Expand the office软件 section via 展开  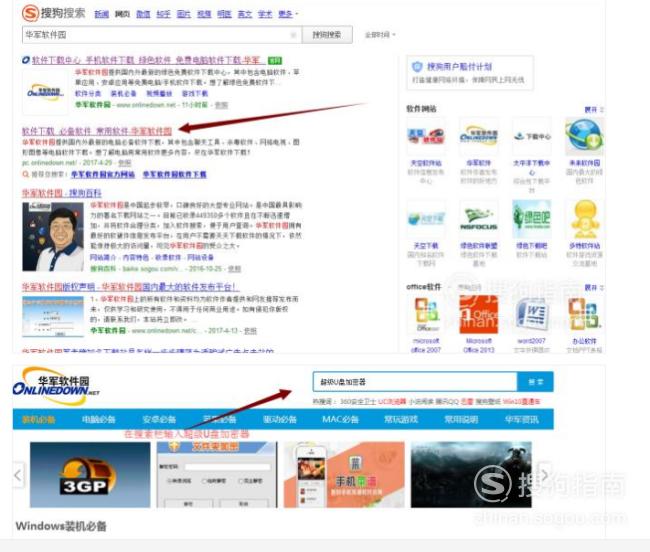594,287
